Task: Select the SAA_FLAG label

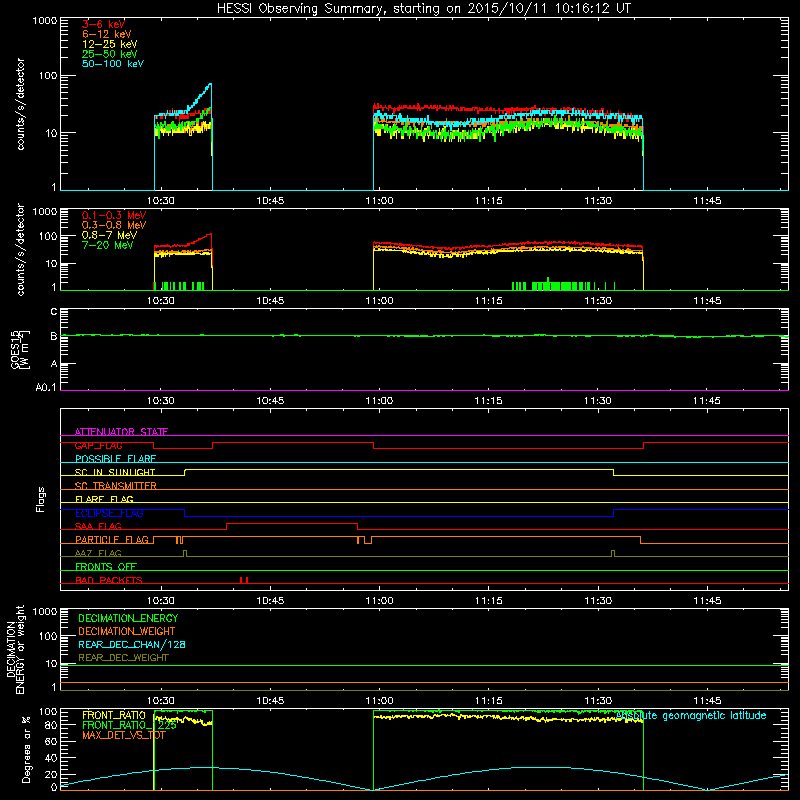Action: pos(98,526)
